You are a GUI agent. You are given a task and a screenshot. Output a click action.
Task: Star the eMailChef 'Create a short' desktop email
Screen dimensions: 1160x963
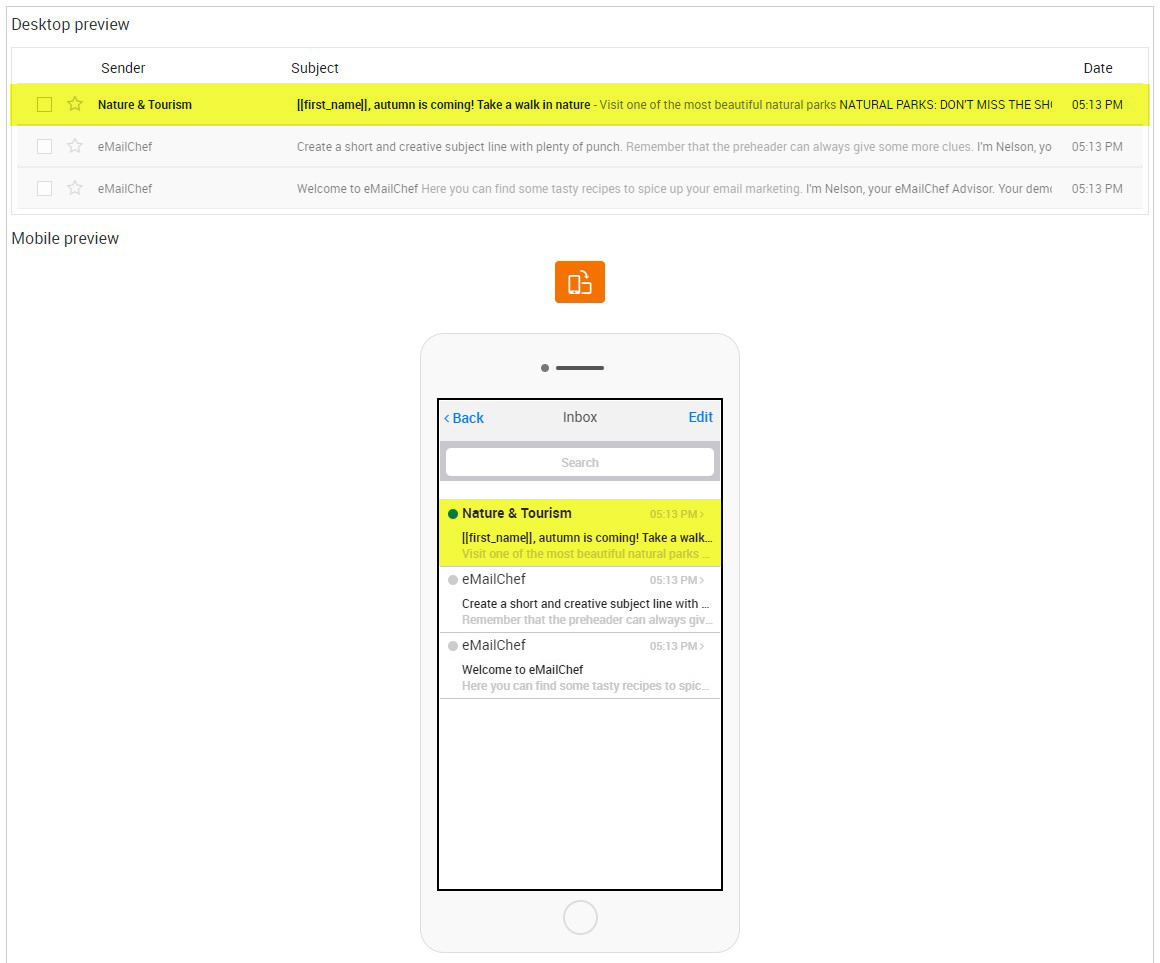pyautogui.click(x=75, y=146)
